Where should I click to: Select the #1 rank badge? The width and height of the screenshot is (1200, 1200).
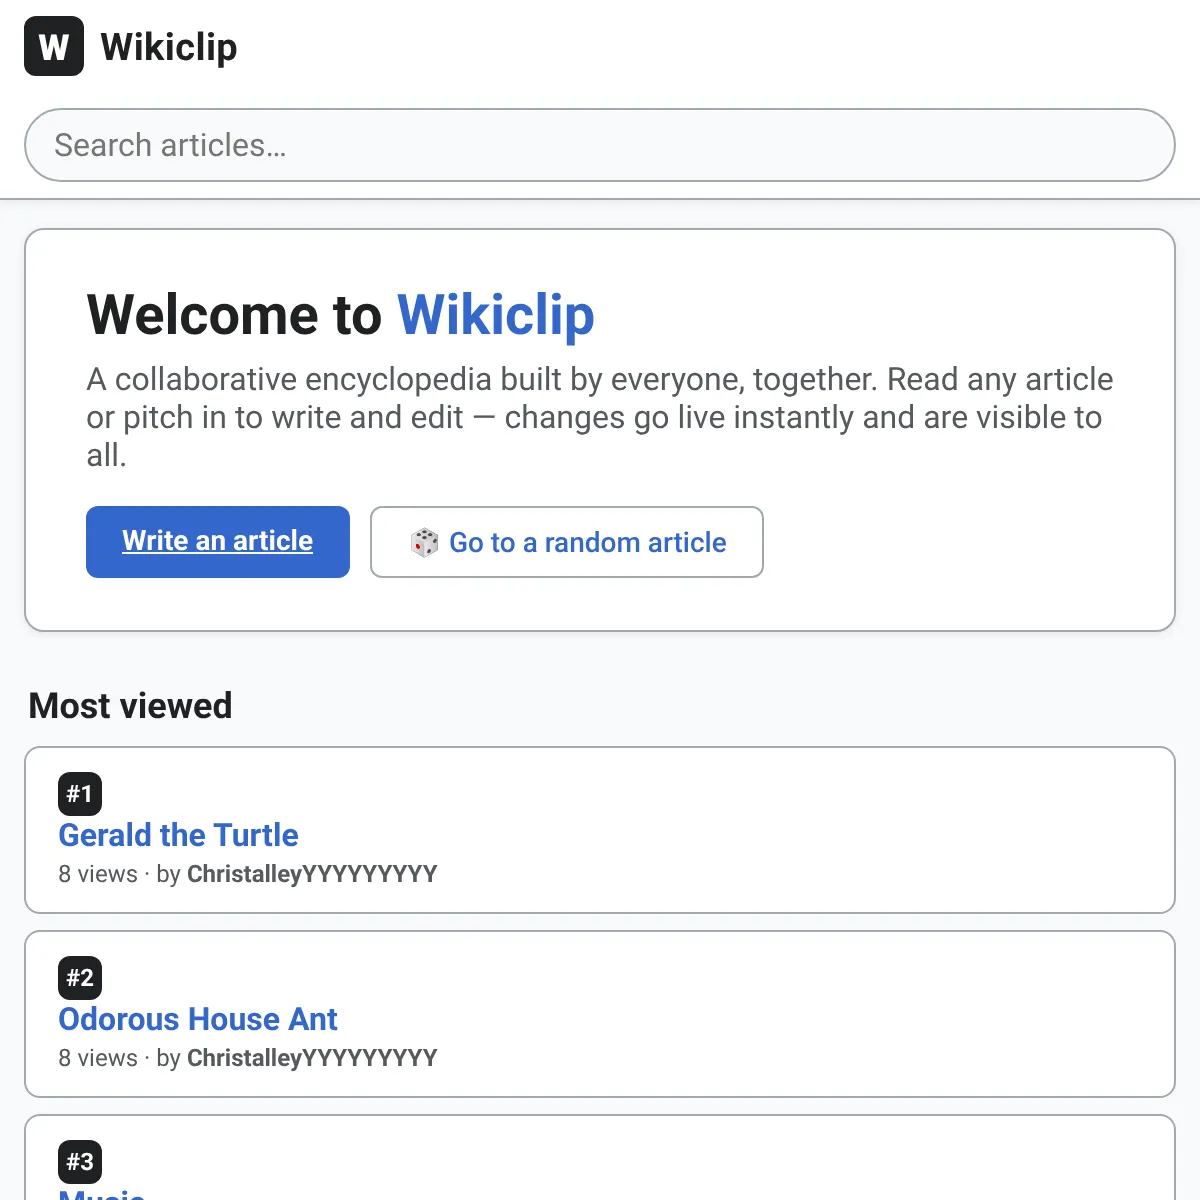(80, 794)
